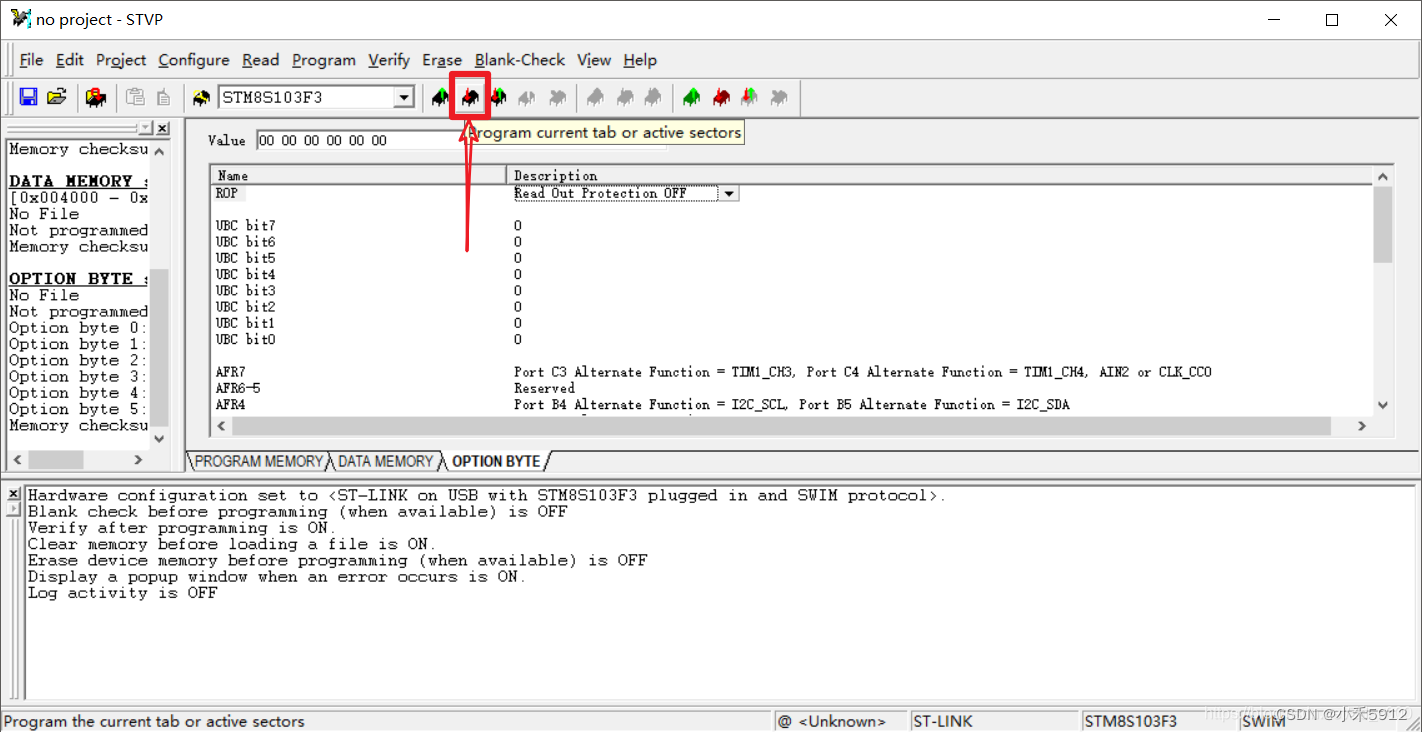The image size is (1422, 732).
Task: Open a file from disk
Action: click(56, 96)
